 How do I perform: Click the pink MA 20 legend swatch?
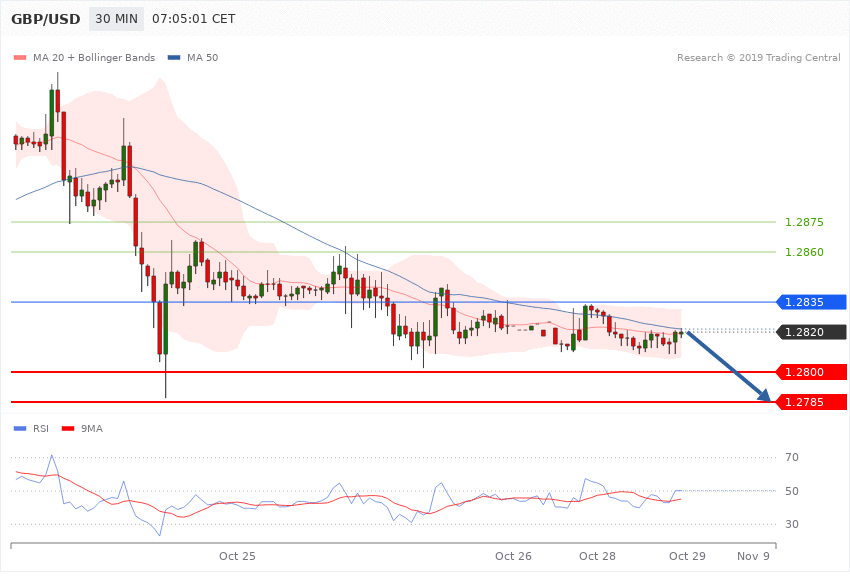coord(20,57)
